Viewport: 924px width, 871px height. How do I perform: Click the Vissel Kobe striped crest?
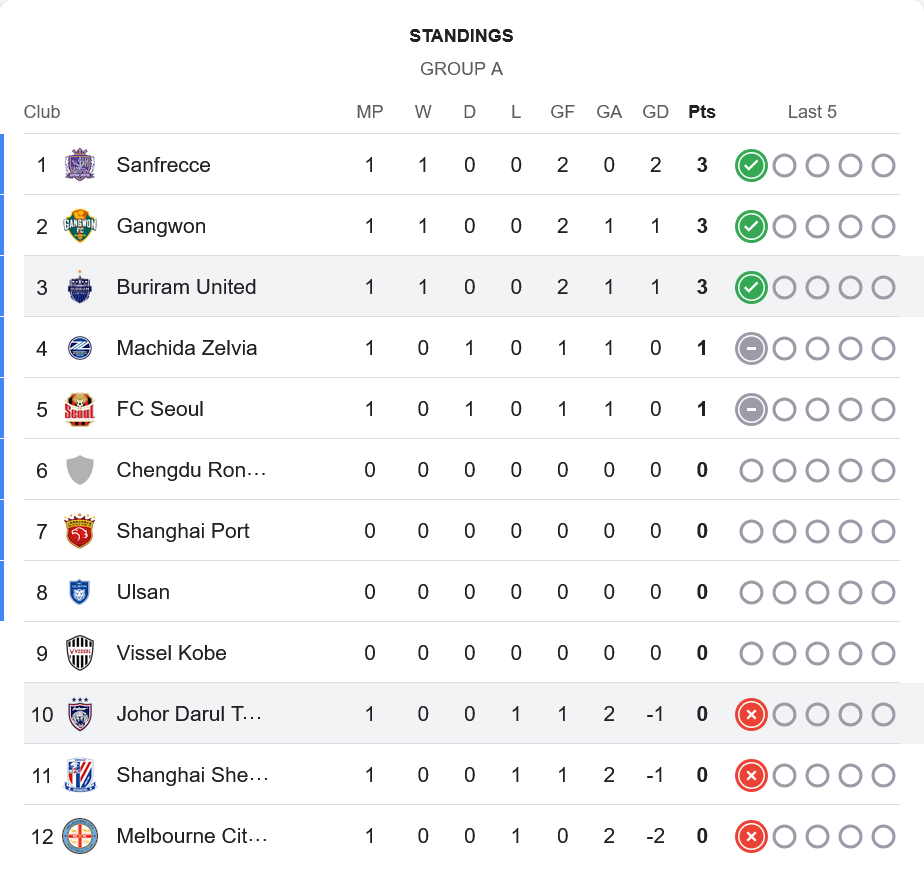(79, 653)
